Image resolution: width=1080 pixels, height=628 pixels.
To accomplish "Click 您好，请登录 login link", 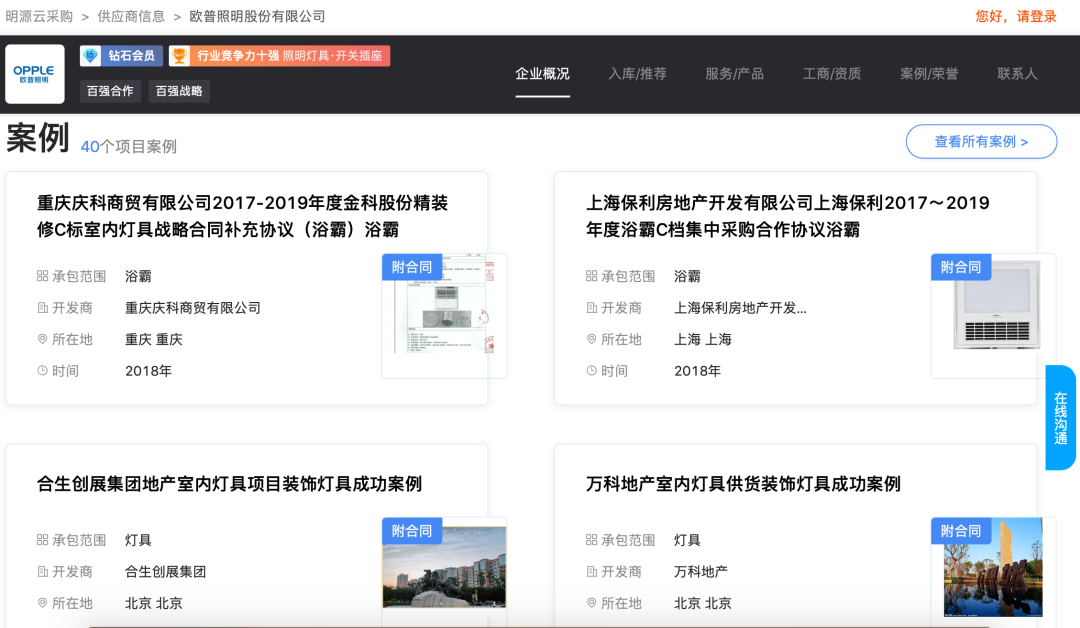I will (1015, 17).
